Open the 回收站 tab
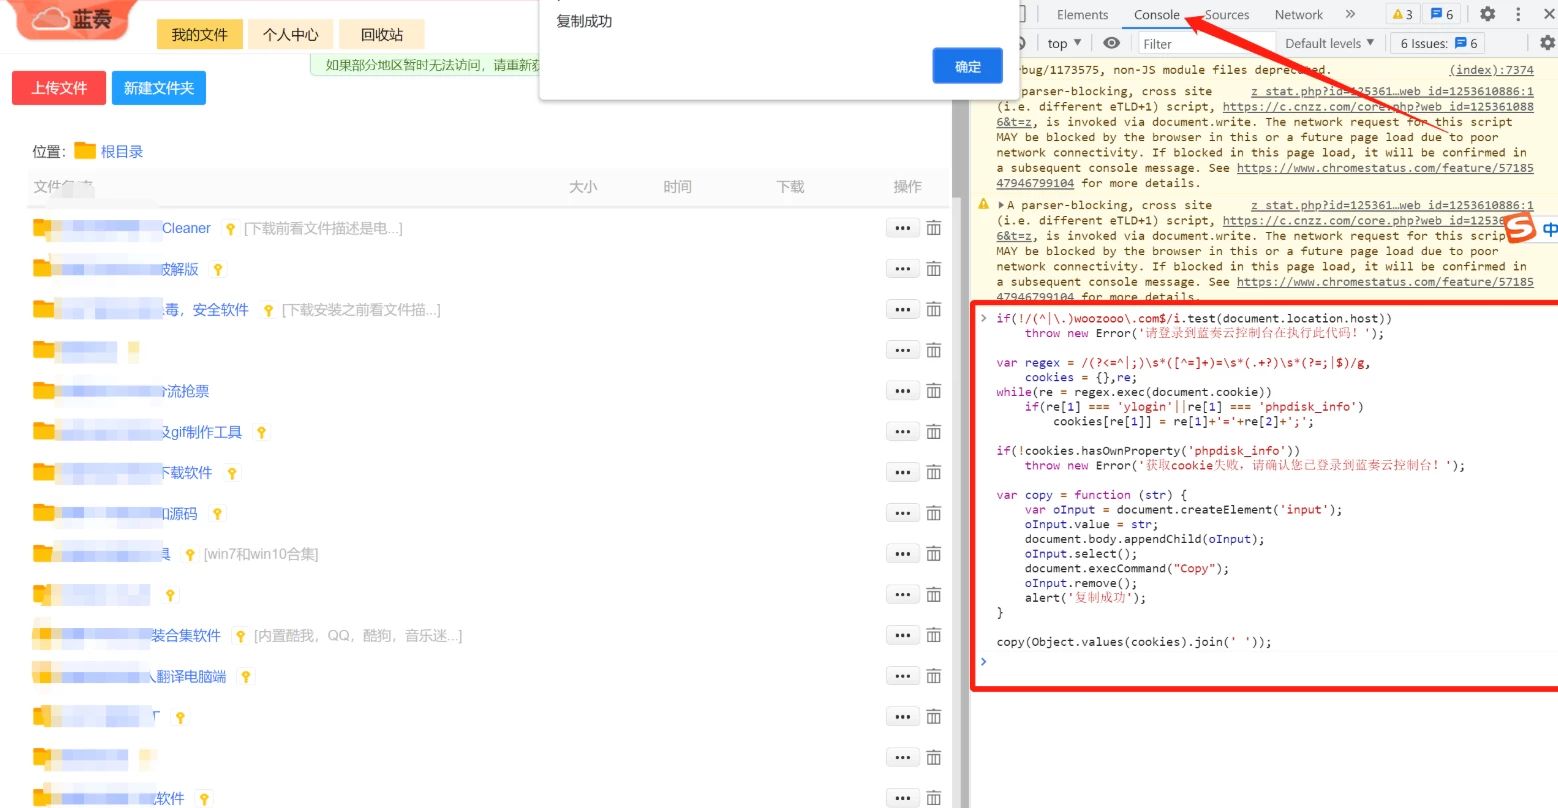Image resolution: width=1558 pixels, height=808 pixels. (x=382, y=34)
